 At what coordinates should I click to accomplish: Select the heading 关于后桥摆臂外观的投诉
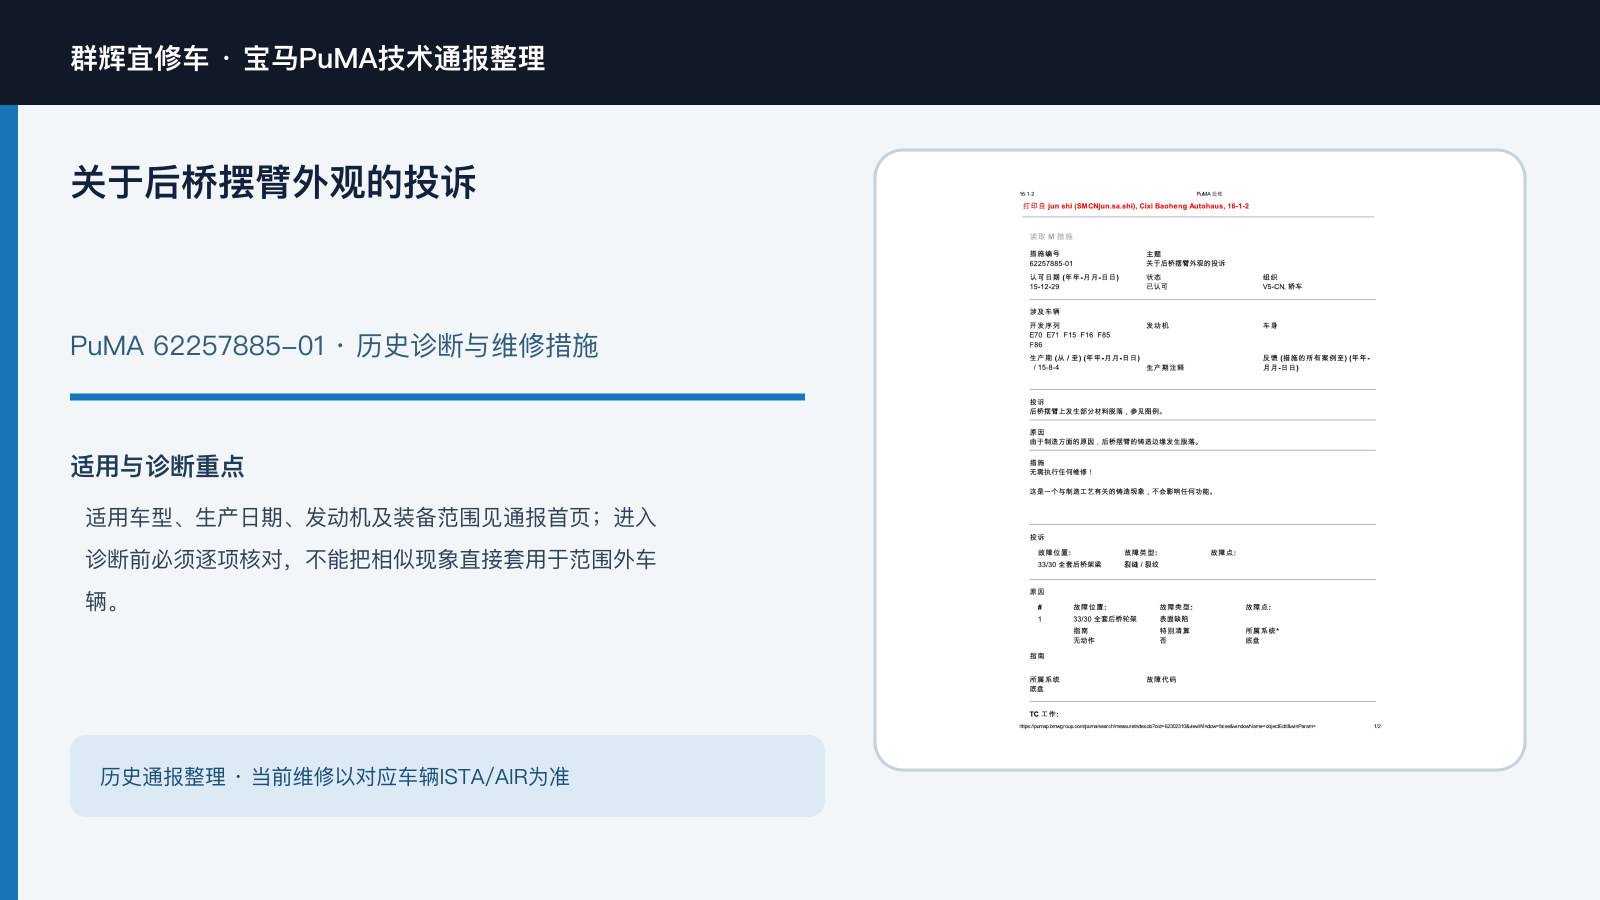pos(273,183)
